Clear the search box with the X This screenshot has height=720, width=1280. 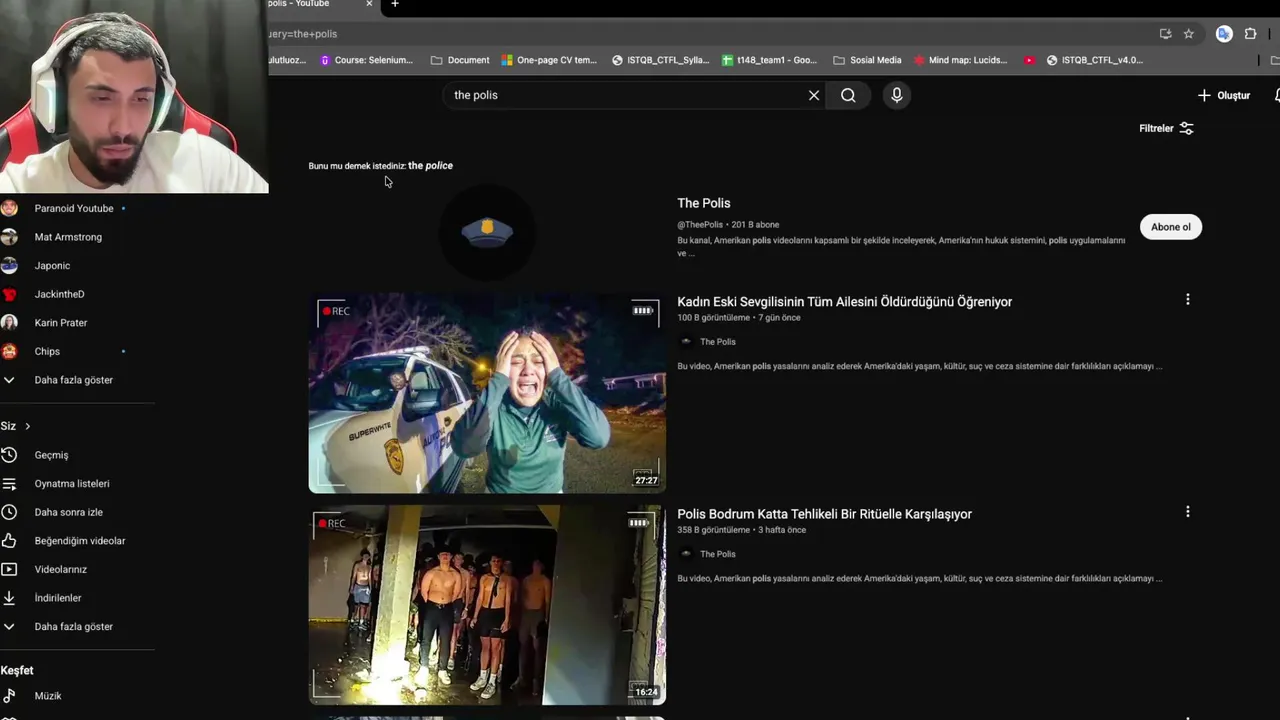[x=814, y=95]
